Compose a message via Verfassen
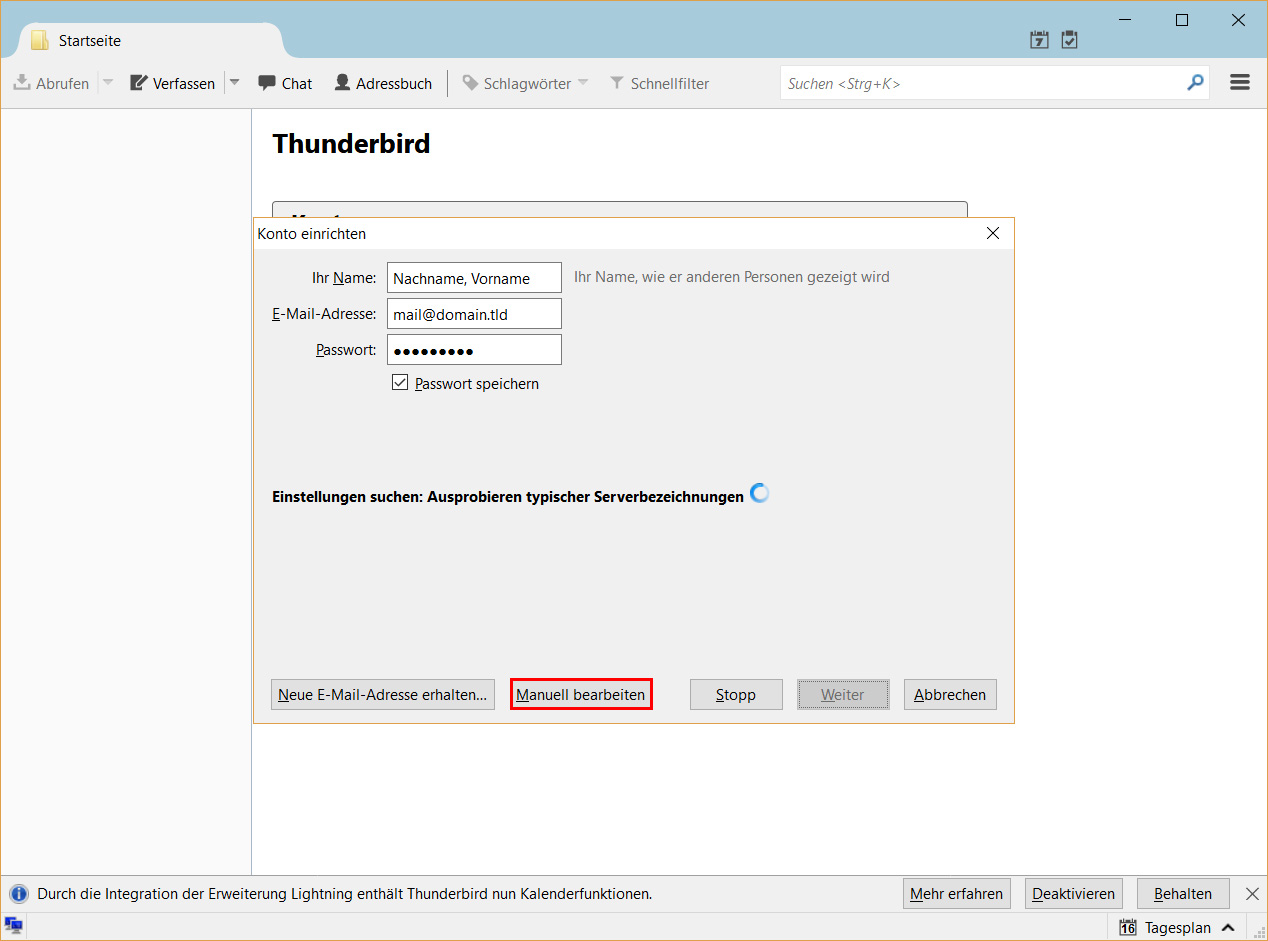This screenshot has height=941, width=1268. [171, 83]
